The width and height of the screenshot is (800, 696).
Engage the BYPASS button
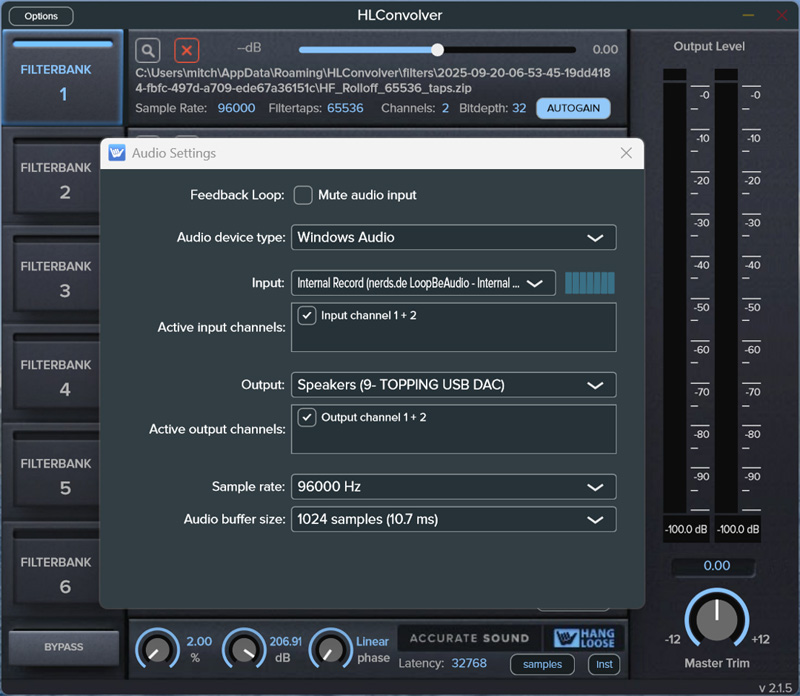point(62,648)
